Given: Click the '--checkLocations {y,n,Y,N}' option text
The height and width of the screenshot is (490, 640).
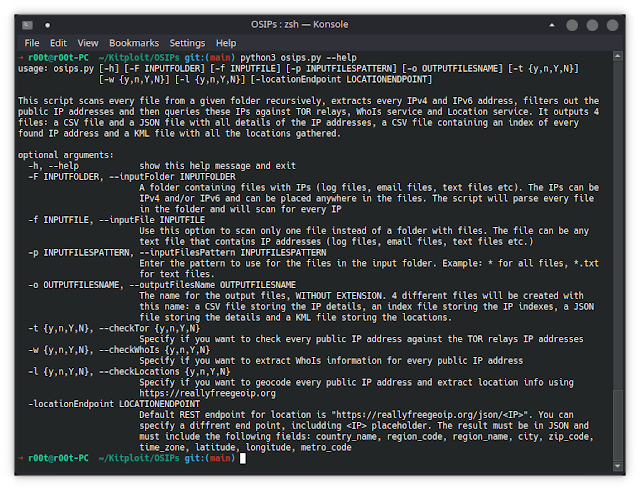Looking at the screenshot, I should click(x=164, y=372).
